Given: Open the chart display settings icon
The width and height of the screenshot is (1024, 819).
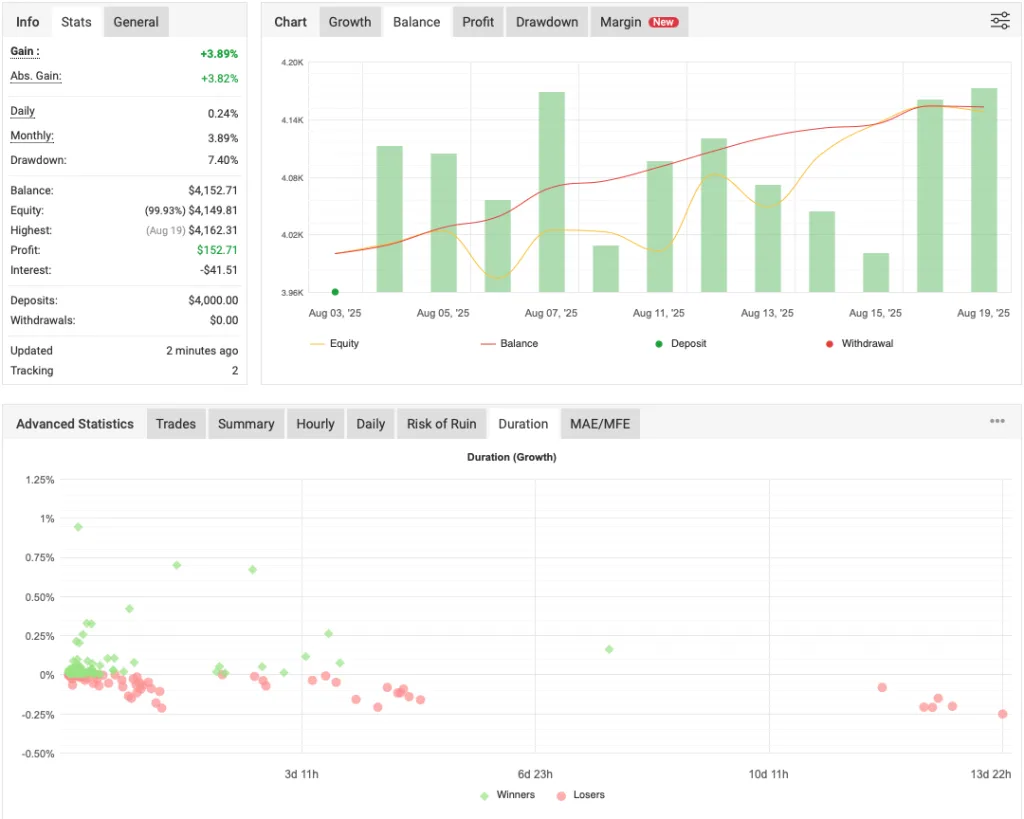Looking at the screenshot, I should pyautogui.click(x=999, y=20).
